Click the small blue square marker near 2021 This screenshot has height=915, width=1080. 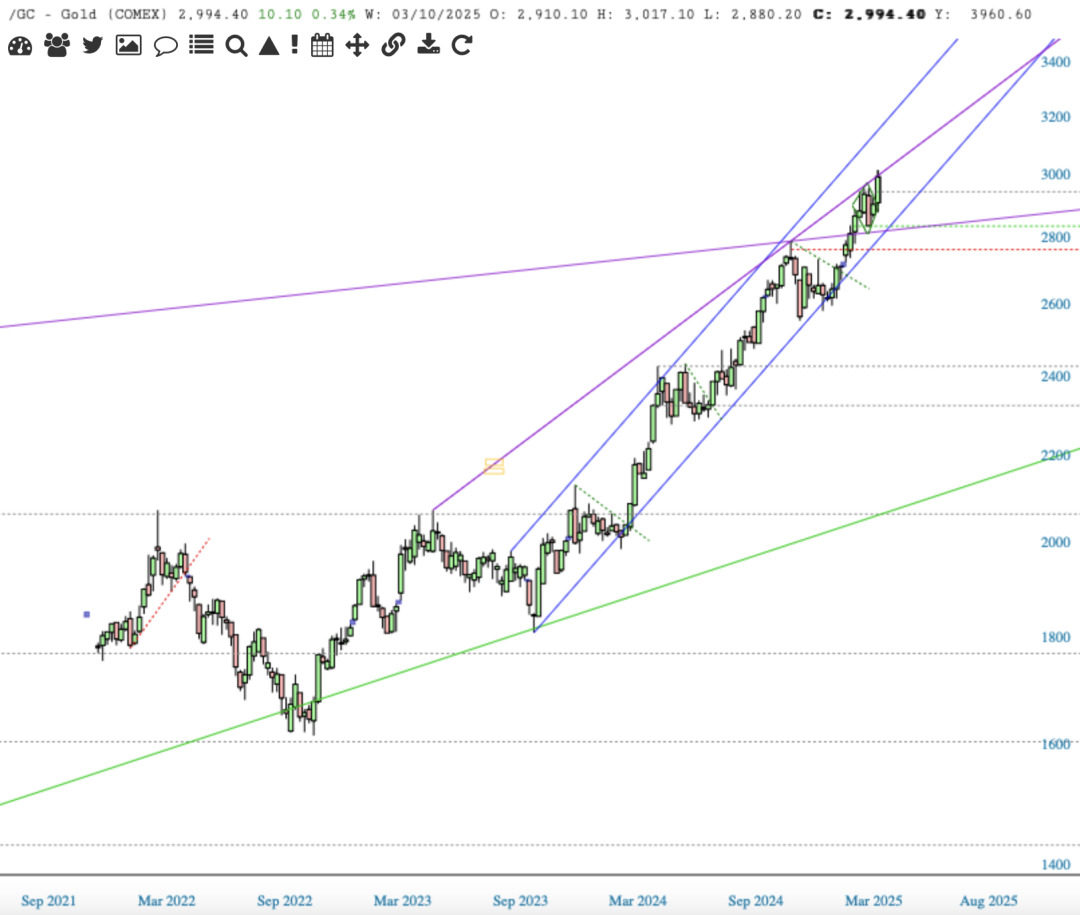87,614
